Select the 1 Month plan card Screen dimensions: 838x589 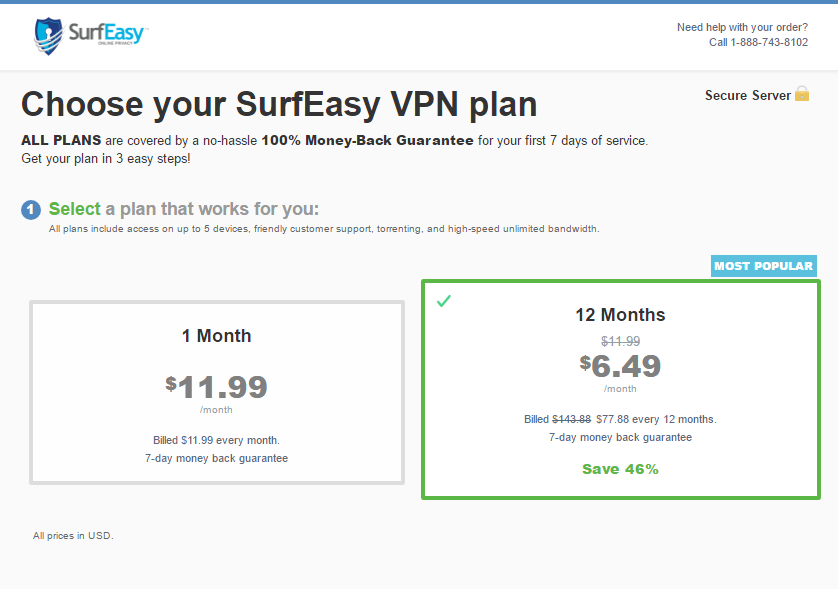click(216, 393)
